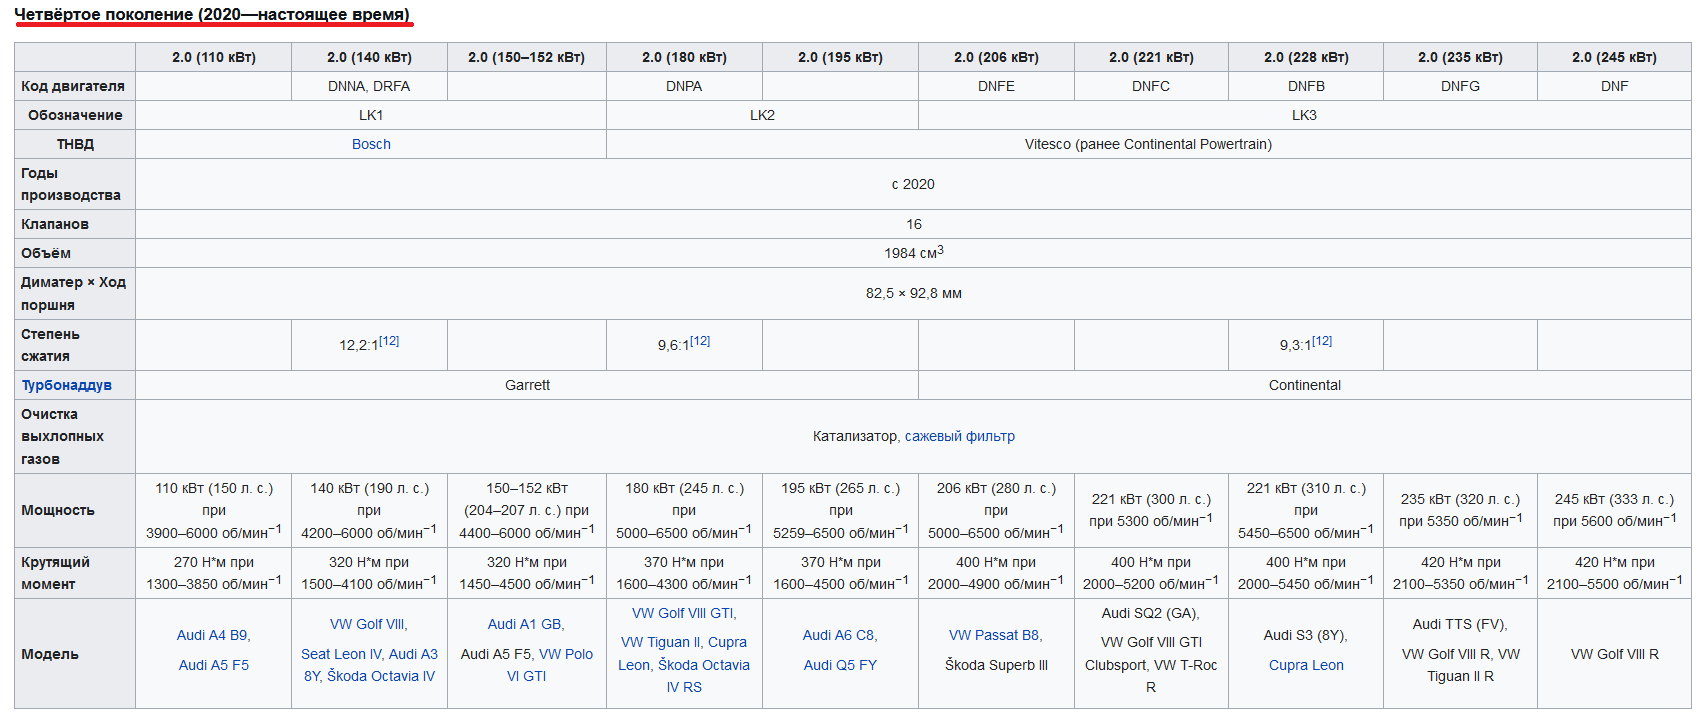Select the Обозначение row header

pos(75,115)
